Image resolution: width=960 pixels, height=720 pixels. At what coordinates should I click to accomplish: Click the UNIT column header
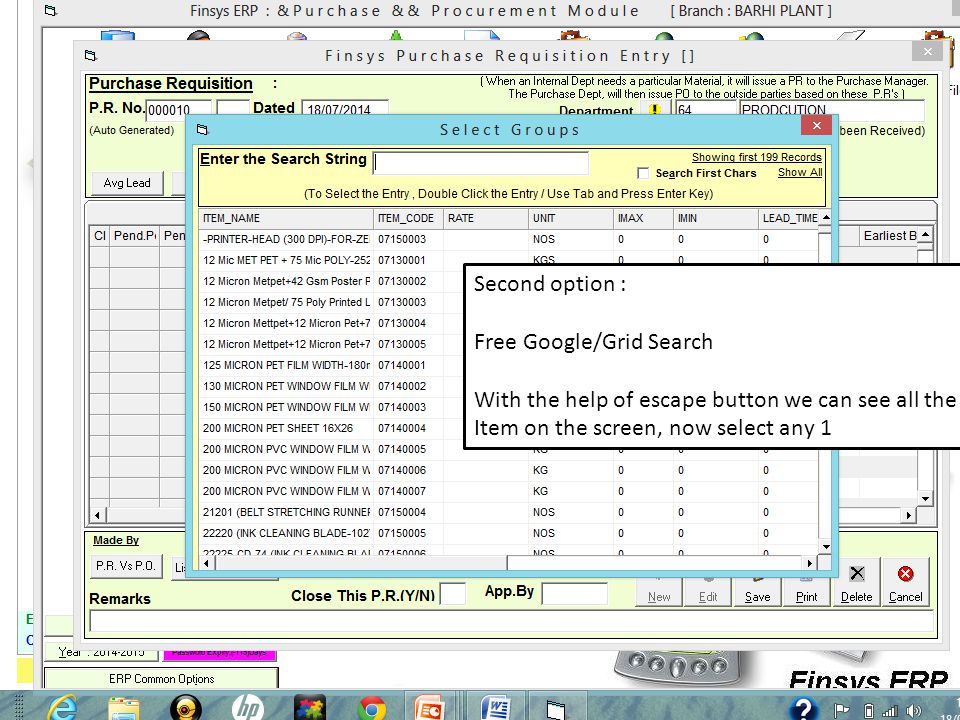coord(571,219)
